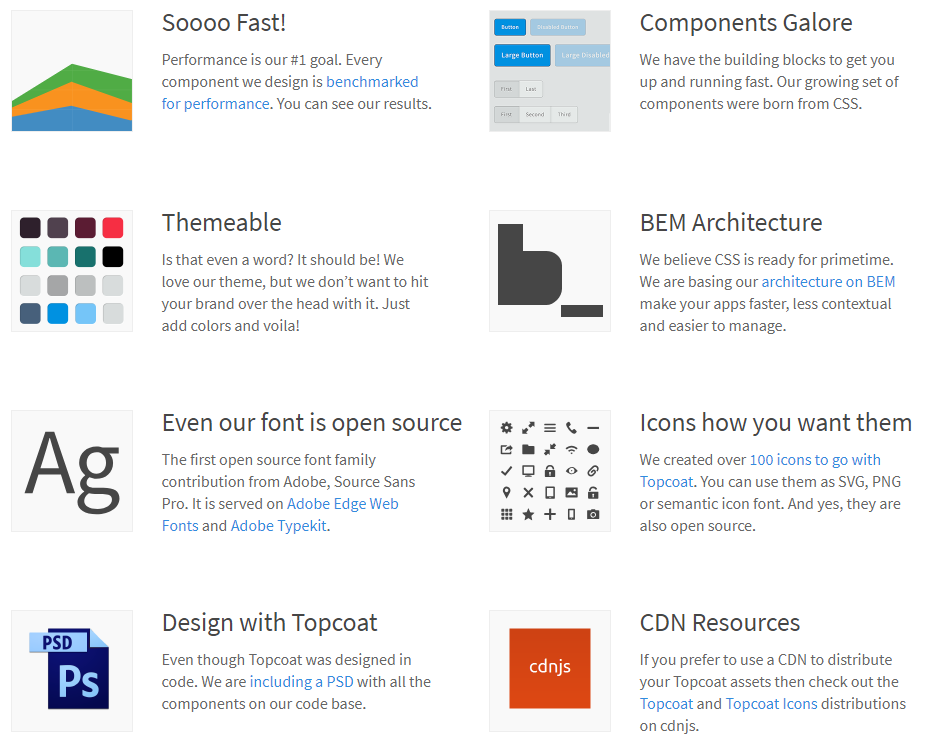This screenshot has height=744, width=928.
Task: Click the "Disabled Button" sample
Action: click(x=558, y=27)
